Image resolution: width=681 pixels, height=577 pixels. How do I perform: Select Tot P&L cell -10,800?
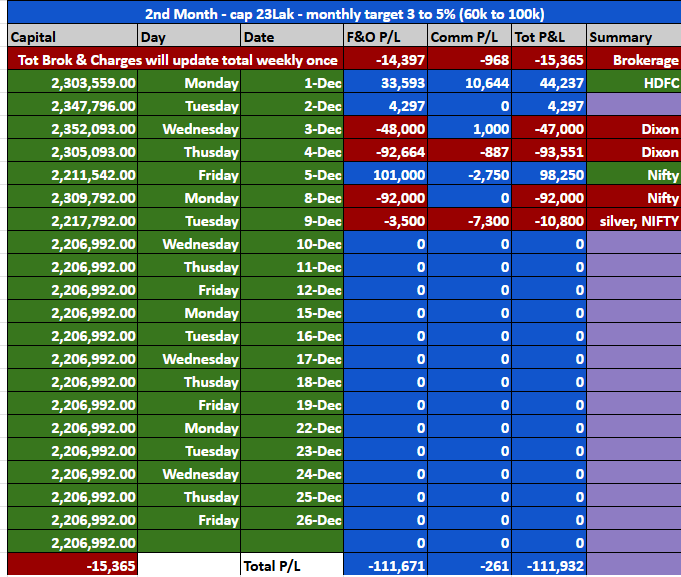coord(549,221)
